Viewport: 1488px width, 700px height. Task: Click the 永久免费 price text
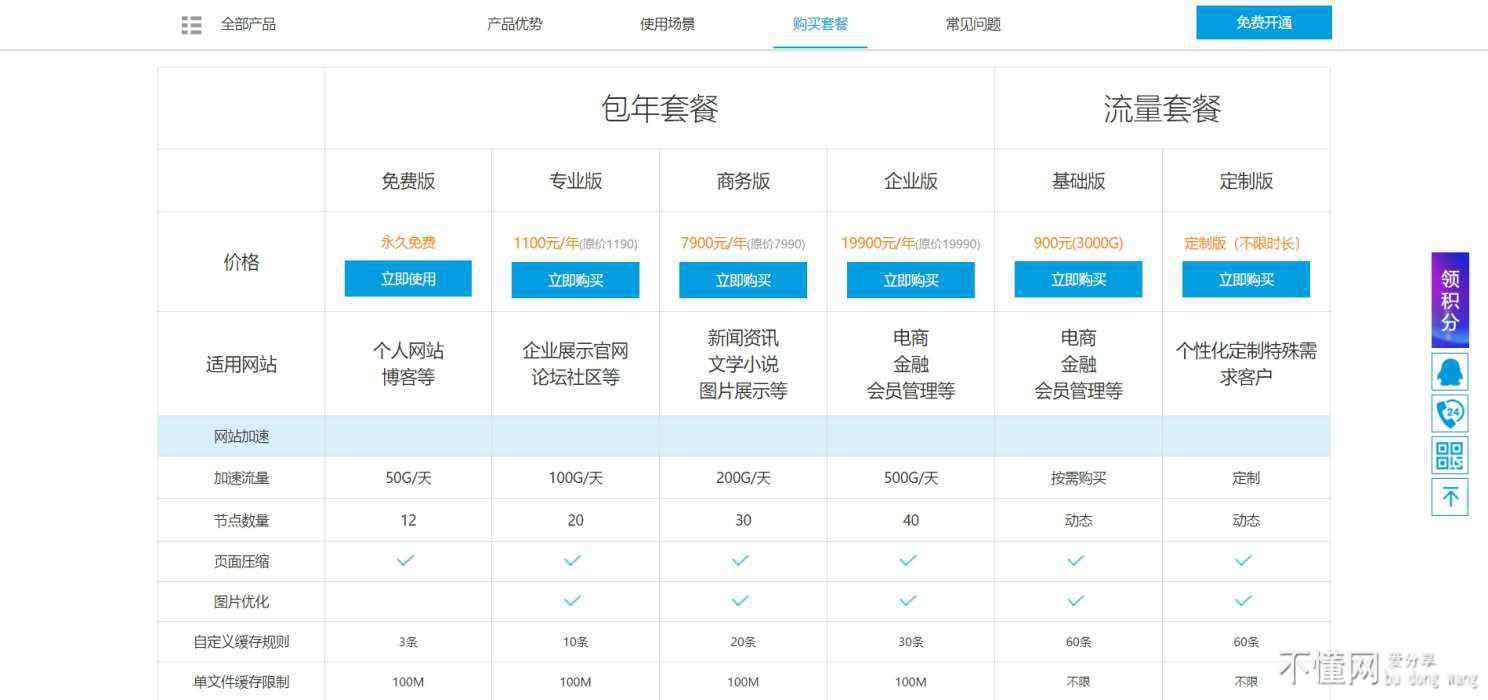(x=408, y=242)
